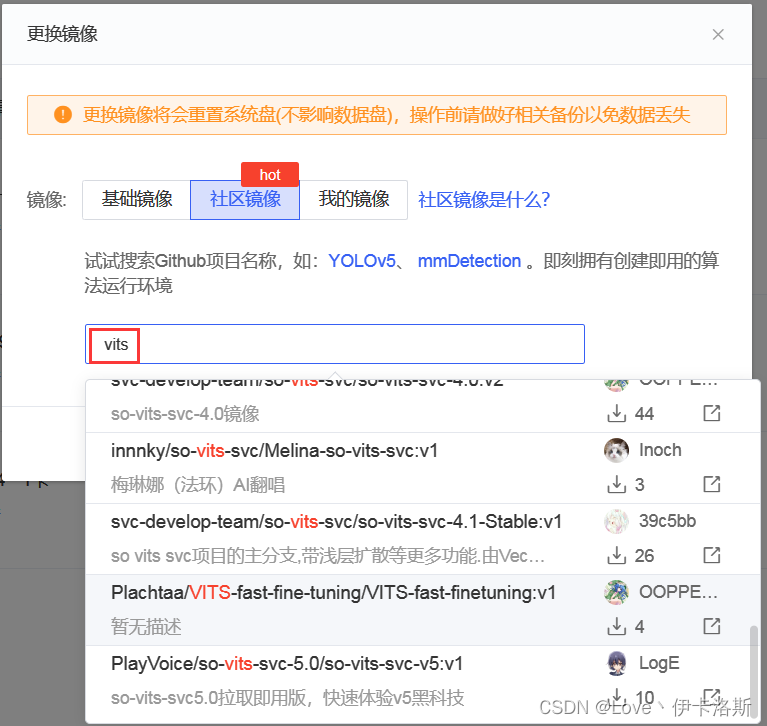This screenshot has width=767, height=726.
Task: Click the LogE user avatar
Action: [x=616, y=663]
